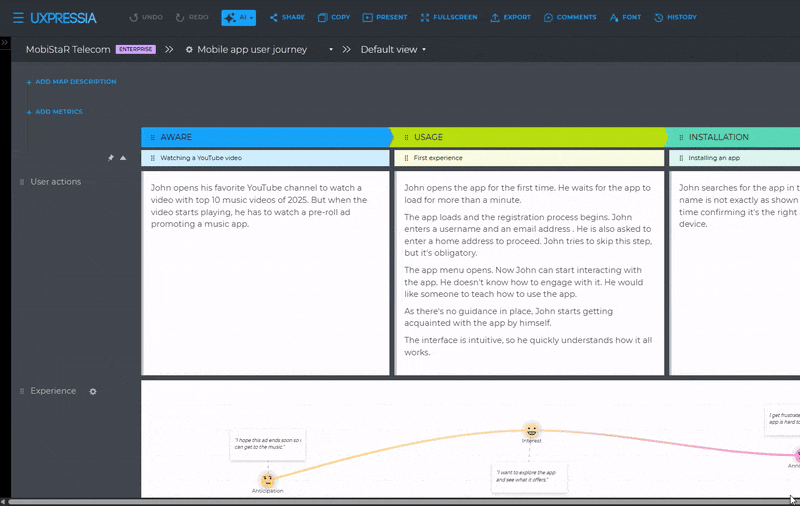The width and height of the screenshot is (800, 506).
Task: Pin the substages row
Action: click(111, 158)
